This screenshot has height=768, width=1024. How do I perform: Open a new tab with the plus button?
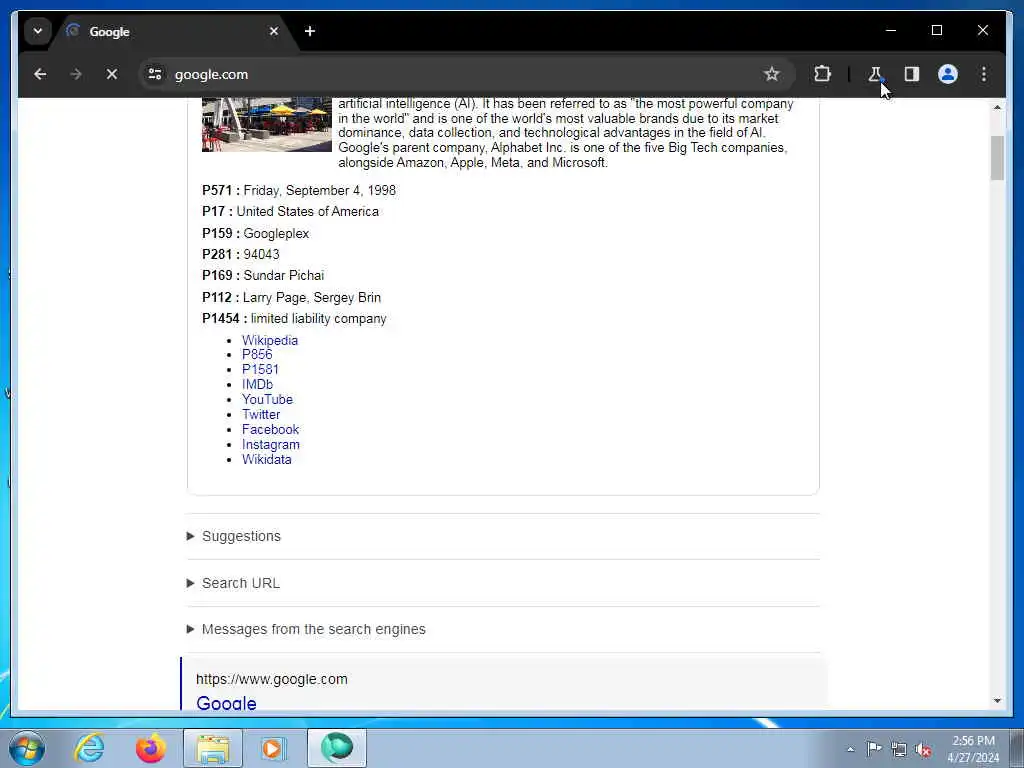310,31
